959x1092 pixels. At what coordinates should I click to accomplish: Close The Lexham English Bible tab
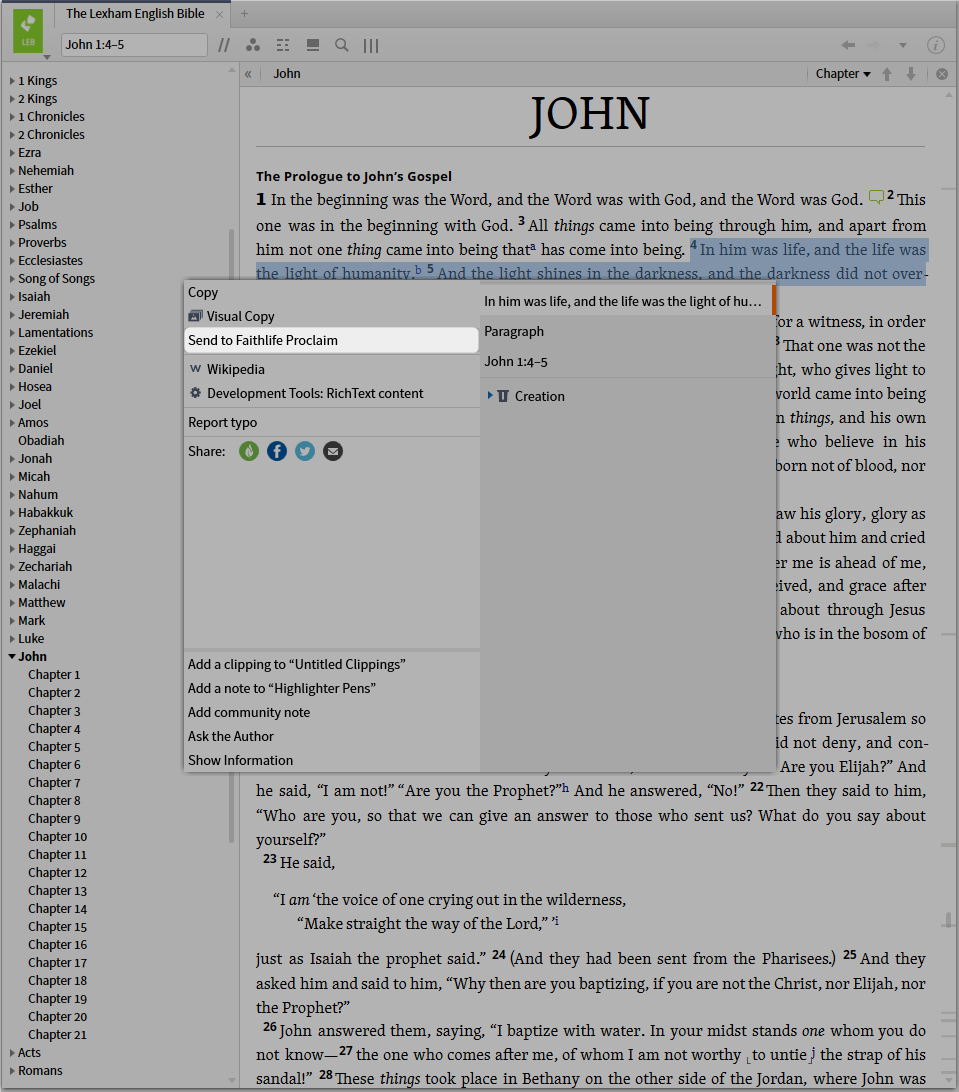click(x=219, y=14)
